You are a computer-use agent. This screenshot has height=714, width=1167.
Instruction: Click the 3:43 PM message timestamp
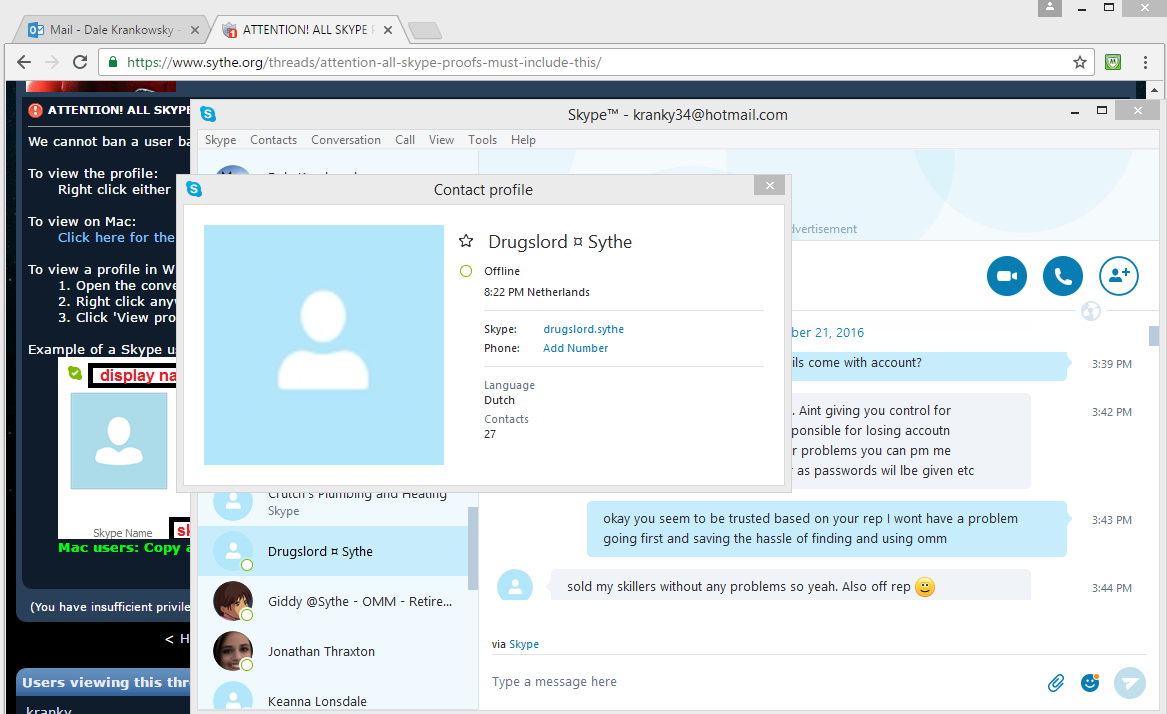point(1111,520)
